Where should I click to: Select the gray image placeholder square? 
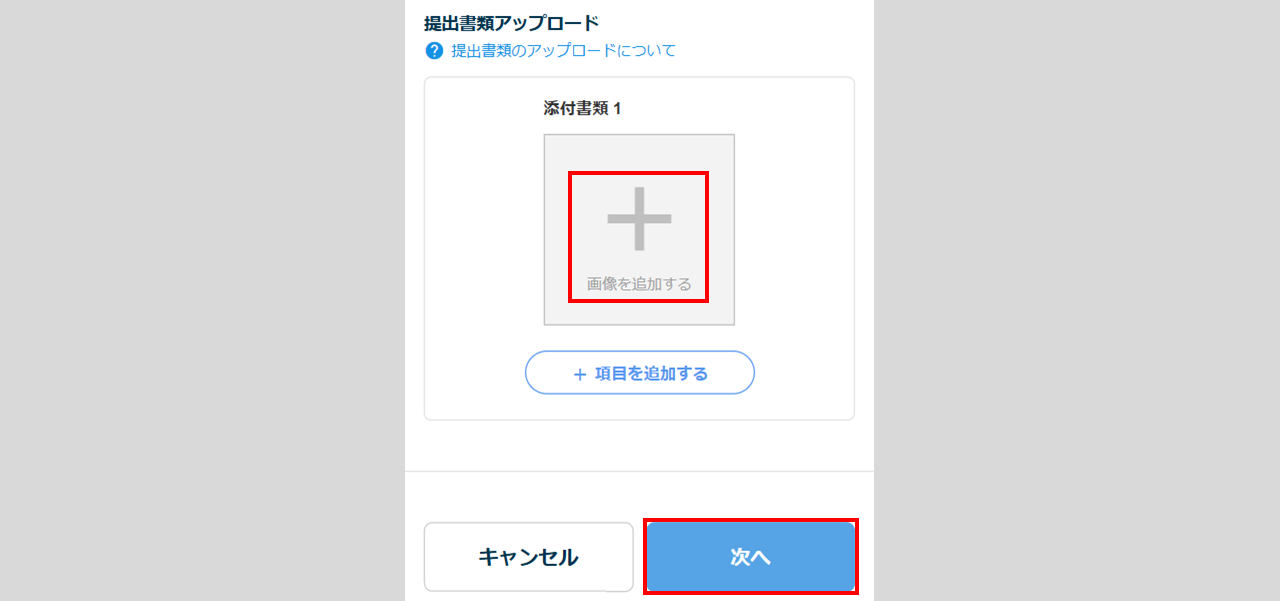[639, 230]
